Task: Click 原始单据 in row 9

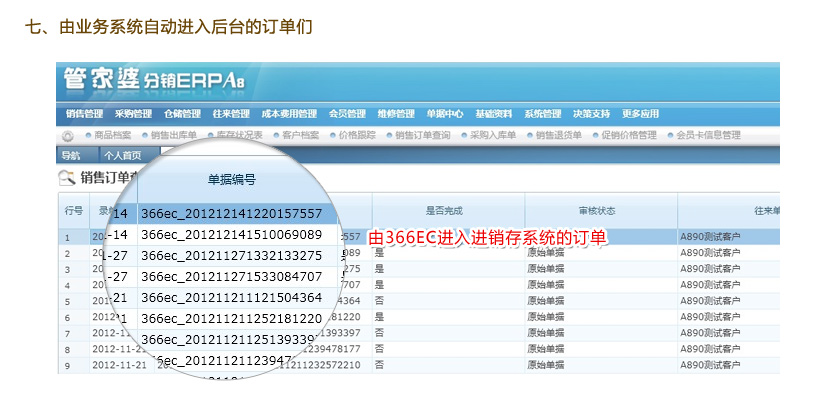Action: tap(546, 365)
